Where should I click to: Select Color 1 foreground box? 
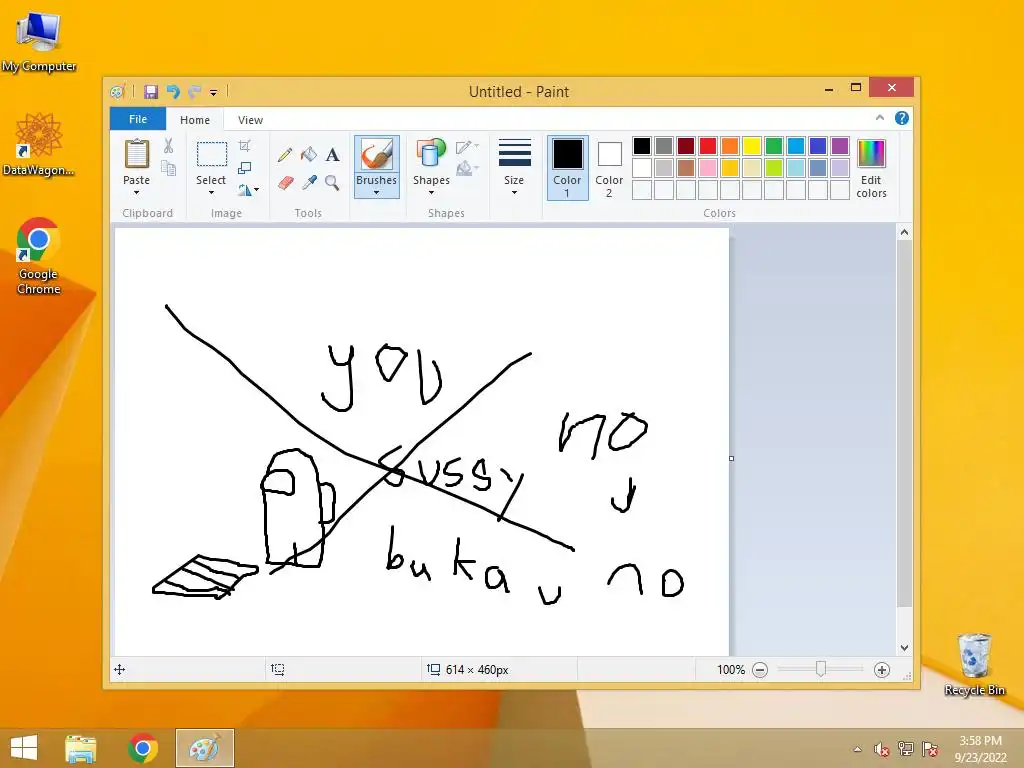567,167
